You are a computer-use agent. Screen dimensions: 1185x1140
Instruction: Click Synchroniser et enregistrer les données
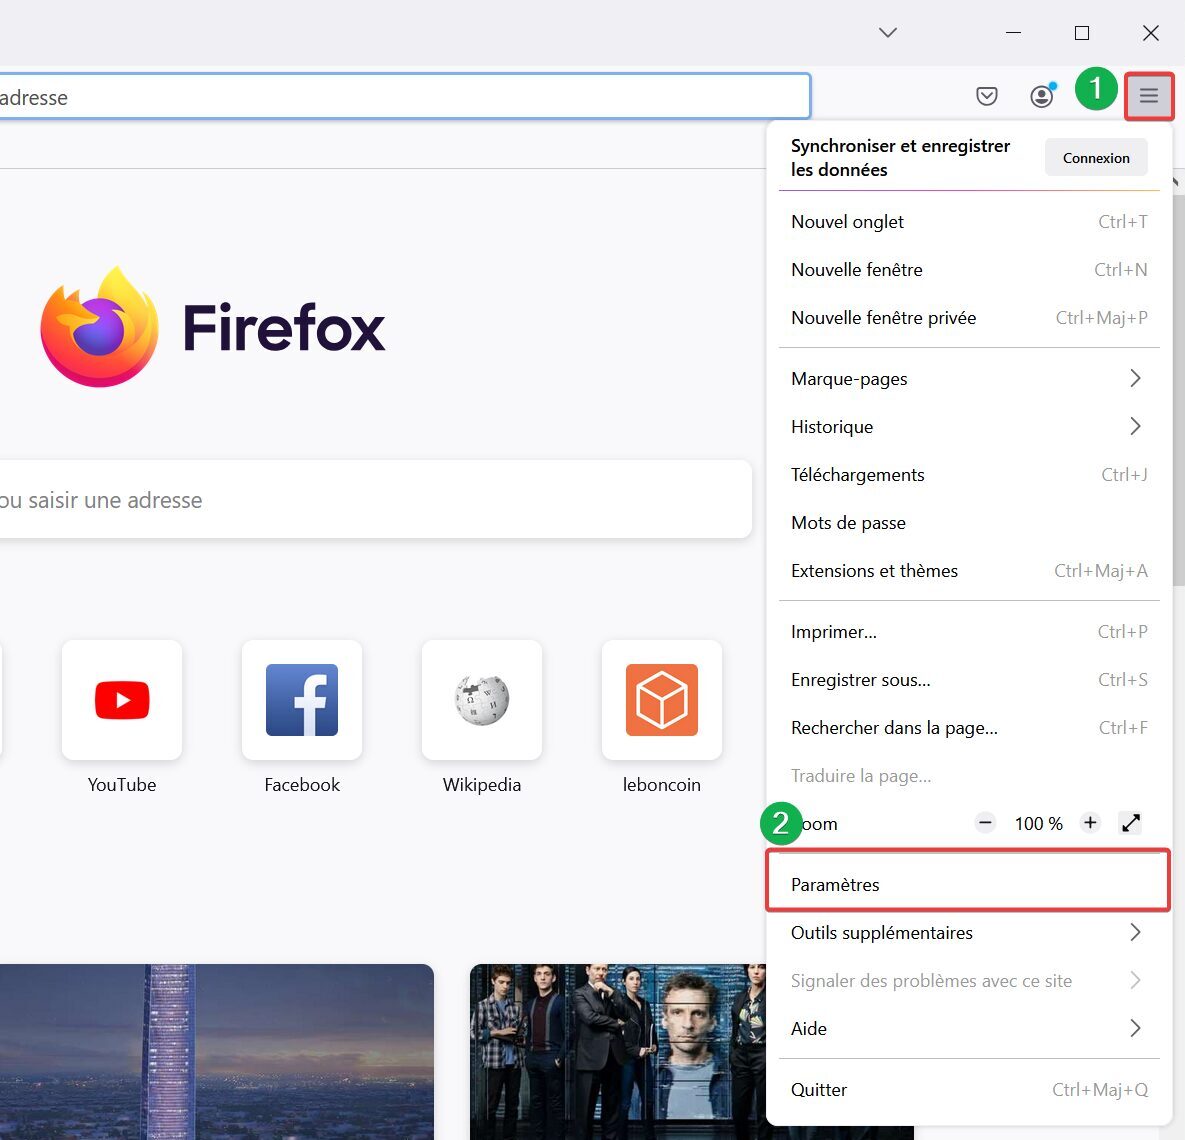[900, 157]
